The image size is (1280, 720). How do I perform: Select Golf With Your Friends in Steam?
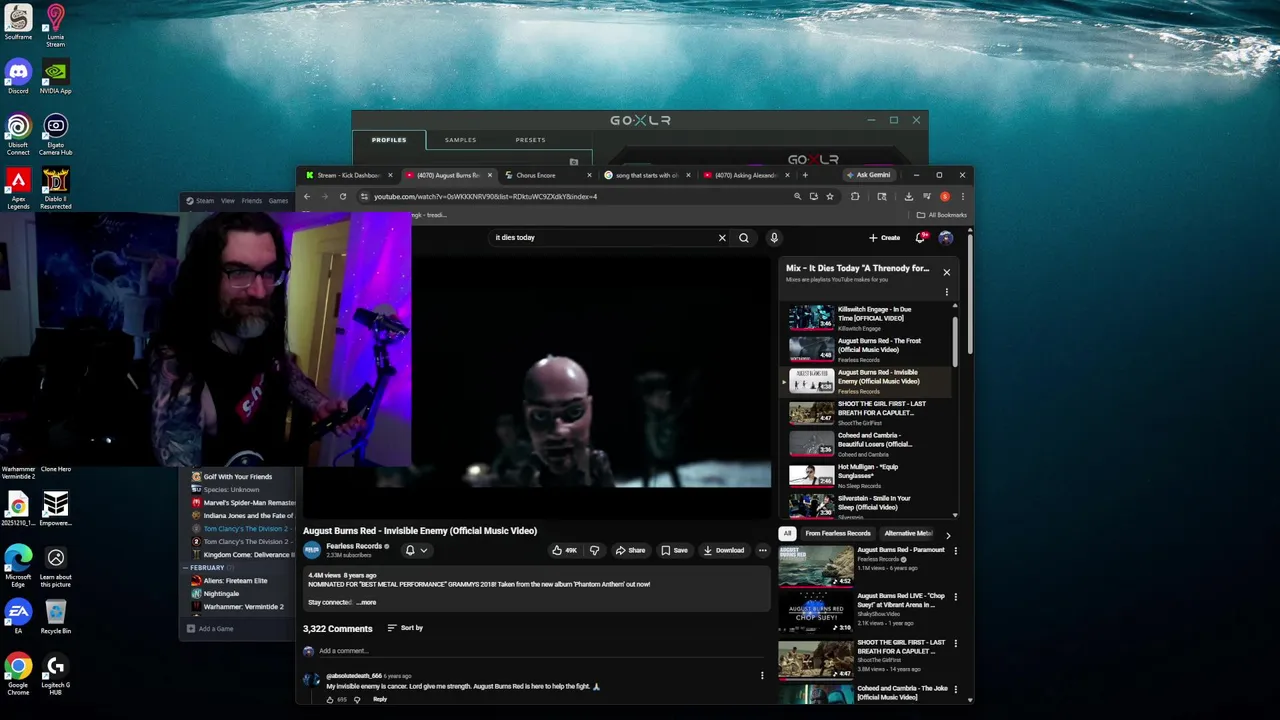click(237, 477)
